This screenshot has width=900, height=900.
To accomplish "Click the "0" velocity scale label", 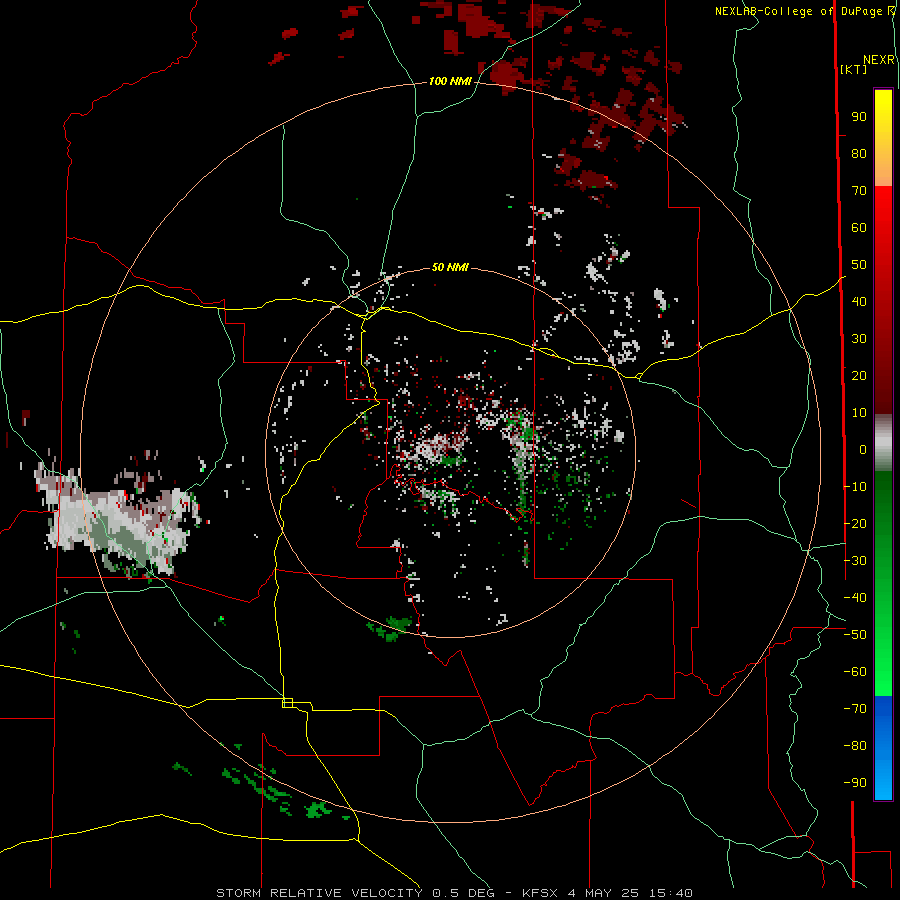I will (863, 450).
